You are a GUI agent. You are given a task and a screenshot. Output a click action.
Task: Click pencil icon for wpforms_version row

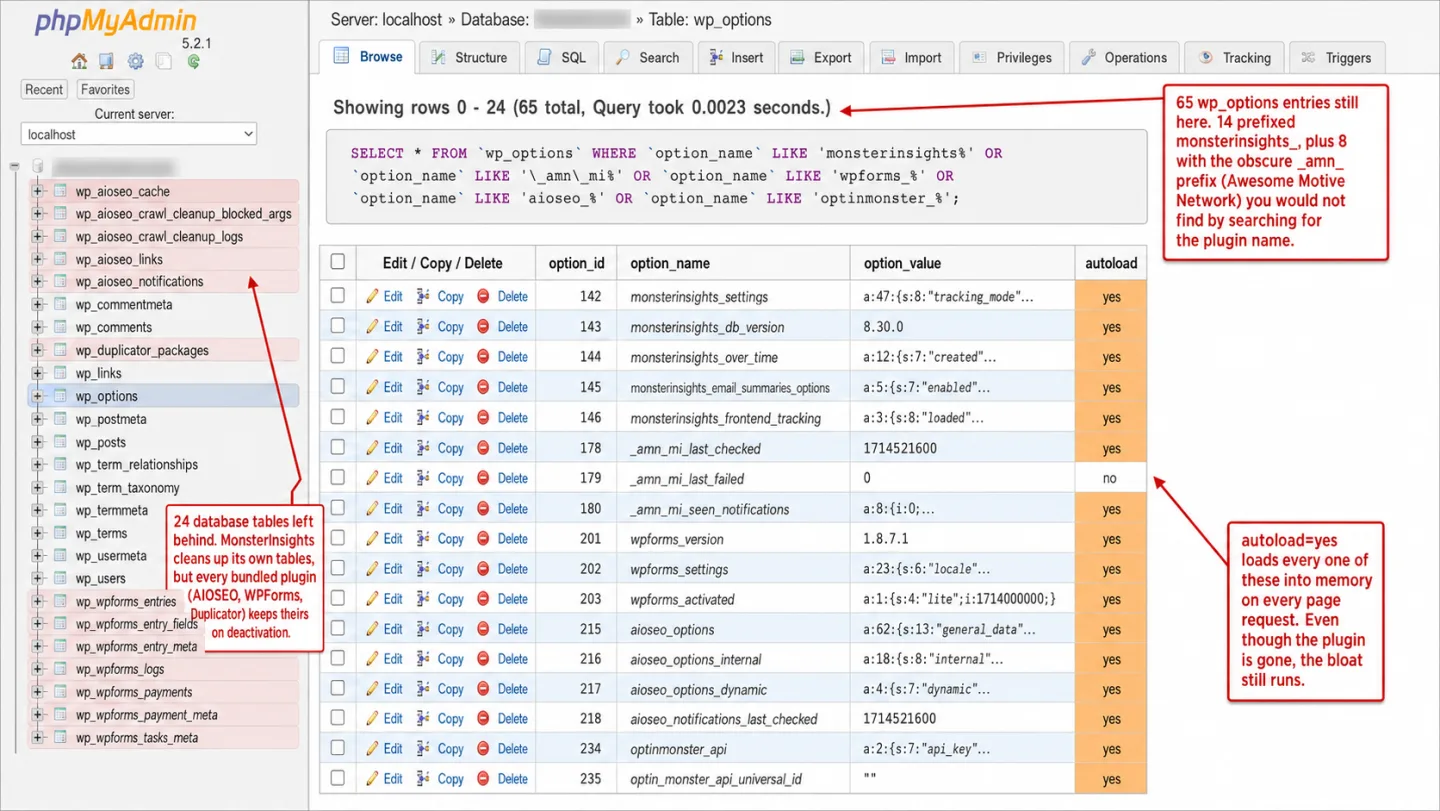[x=372, y=538]
